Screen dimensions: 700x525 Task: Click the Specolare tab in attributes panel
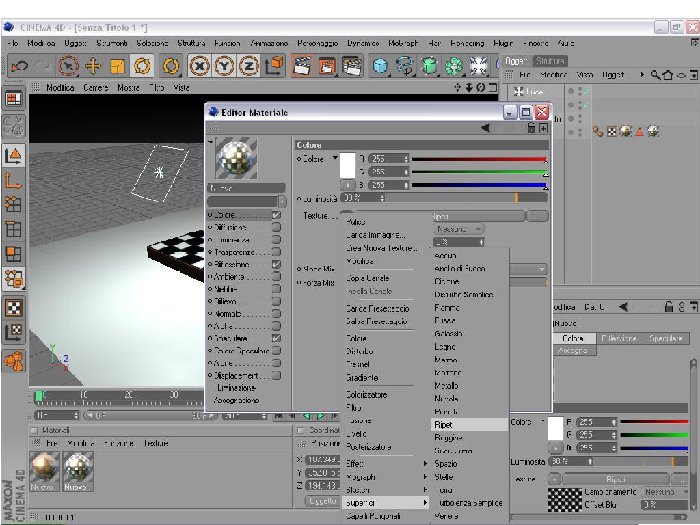point(666,338)
